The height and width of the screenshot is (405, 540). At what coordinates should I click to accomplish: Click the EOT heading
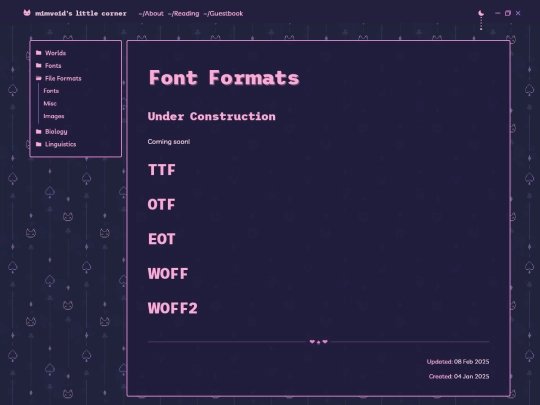(162, 239)
